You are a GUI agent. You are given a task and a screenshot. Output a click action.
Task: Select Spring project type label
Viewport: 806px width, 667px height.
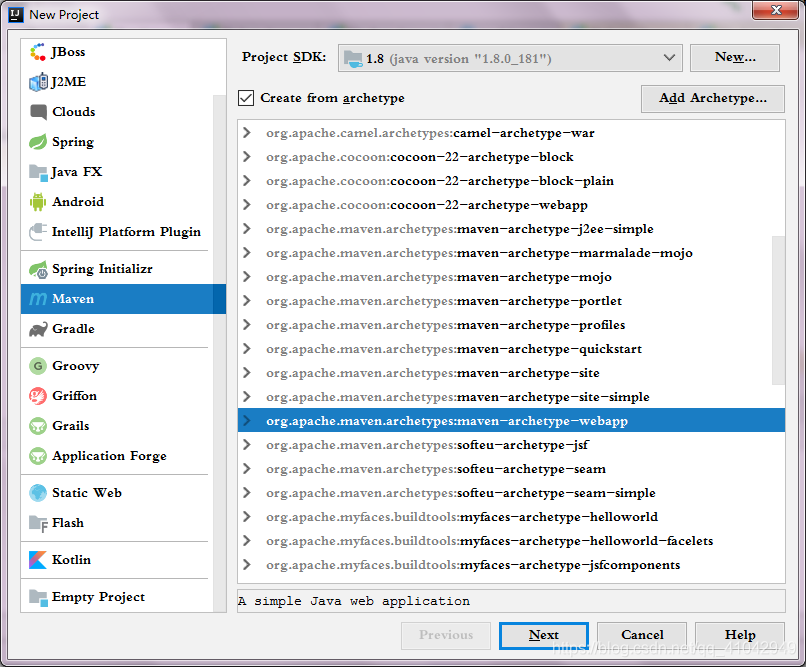point(73,142)
